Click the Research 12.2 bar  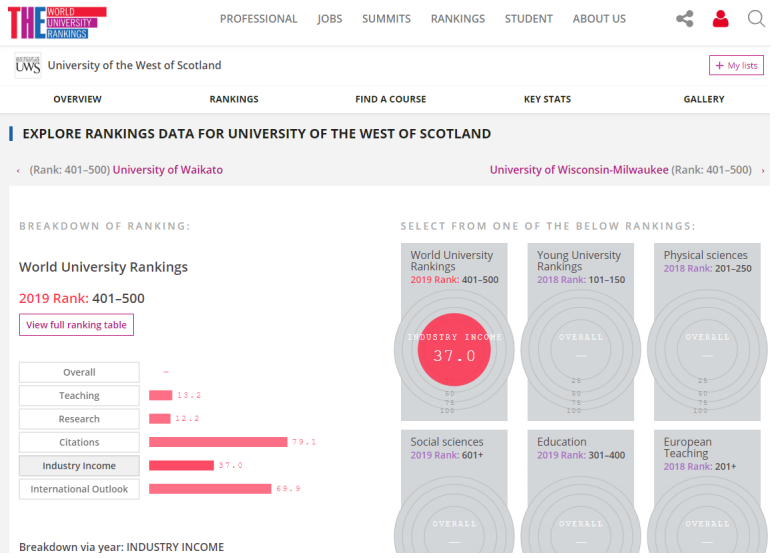point(160,419)
